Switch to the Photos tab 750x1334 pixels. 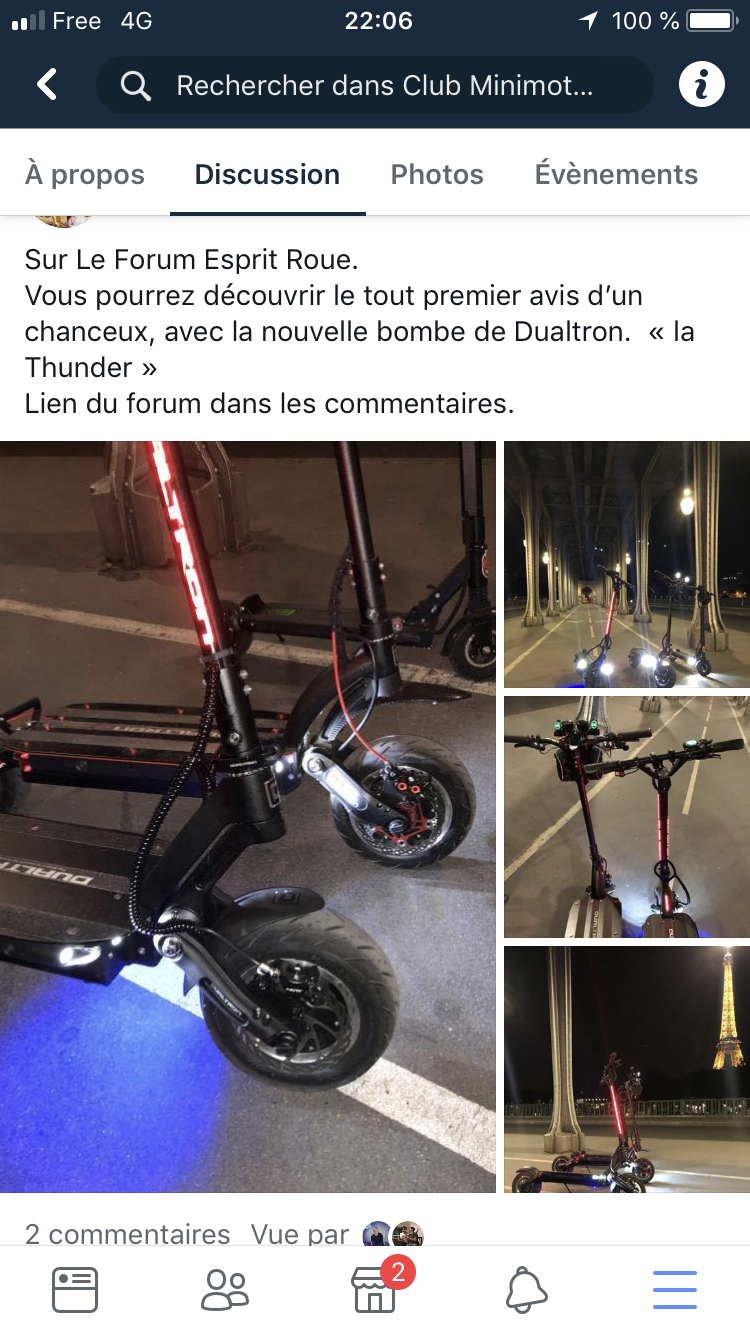click(437, 174)
